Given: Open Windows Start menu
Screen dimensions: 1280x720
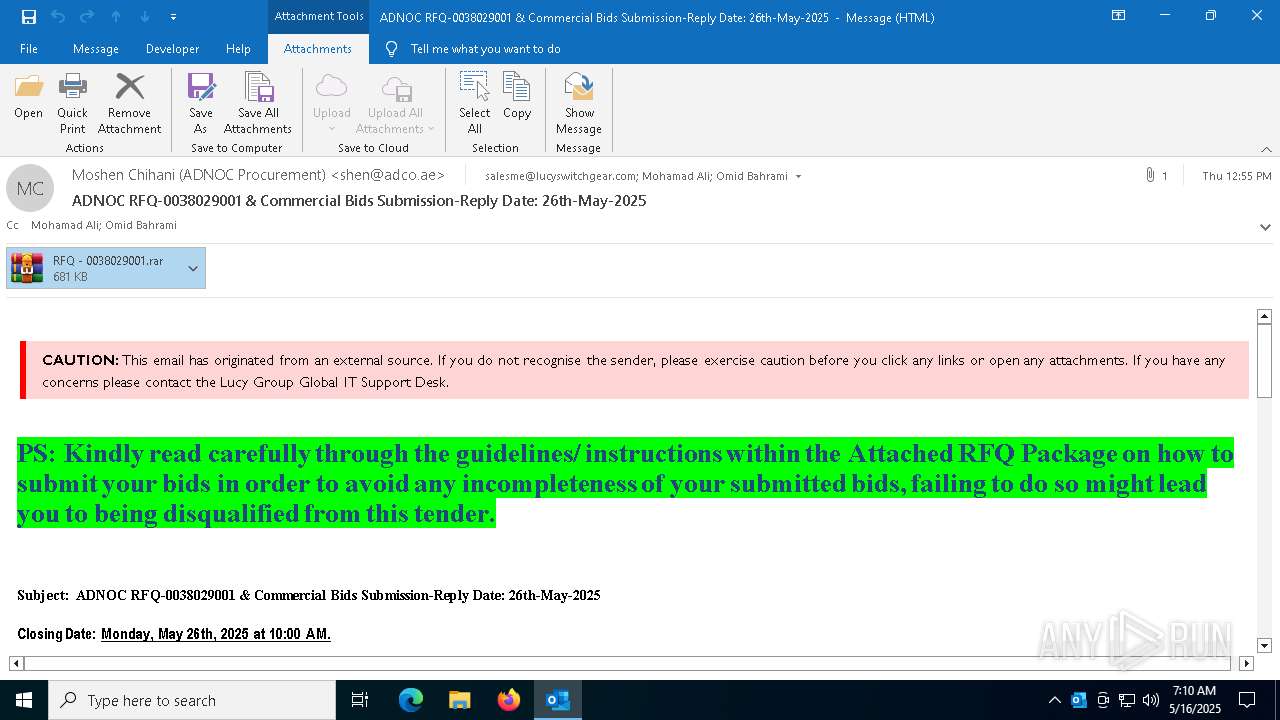Looking at the screenshot, I should (24, 700).
